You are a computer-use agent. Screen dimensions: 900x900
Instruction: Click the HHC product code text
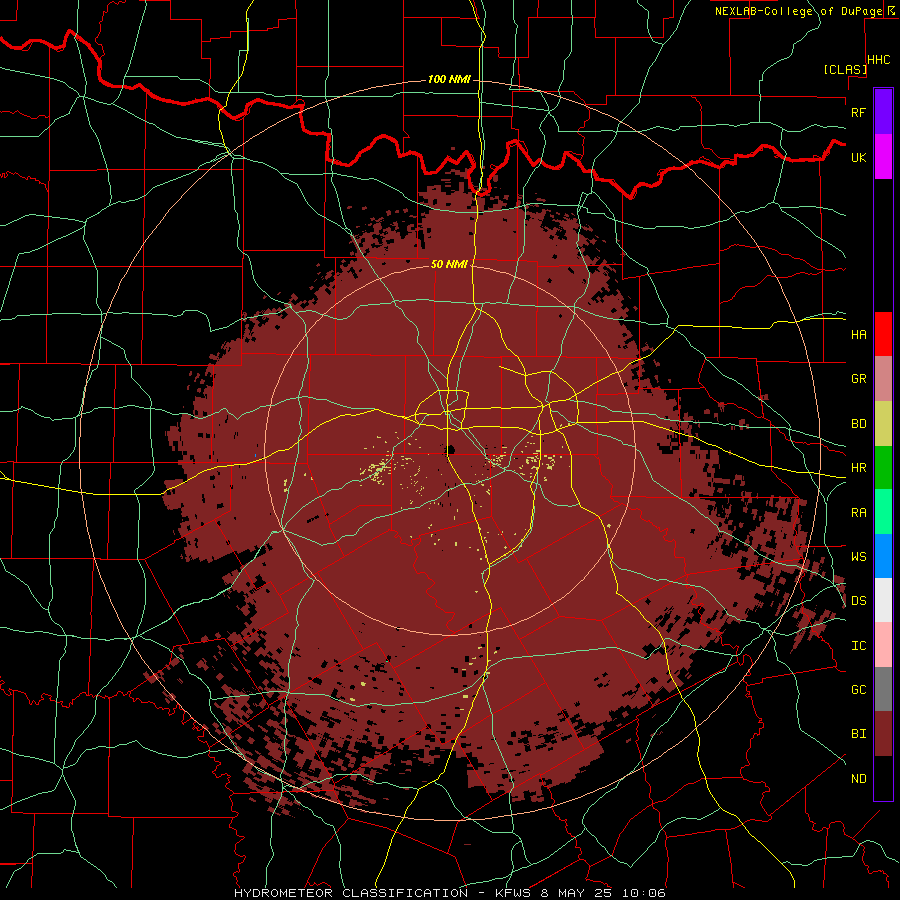click(x=878, y=60)
